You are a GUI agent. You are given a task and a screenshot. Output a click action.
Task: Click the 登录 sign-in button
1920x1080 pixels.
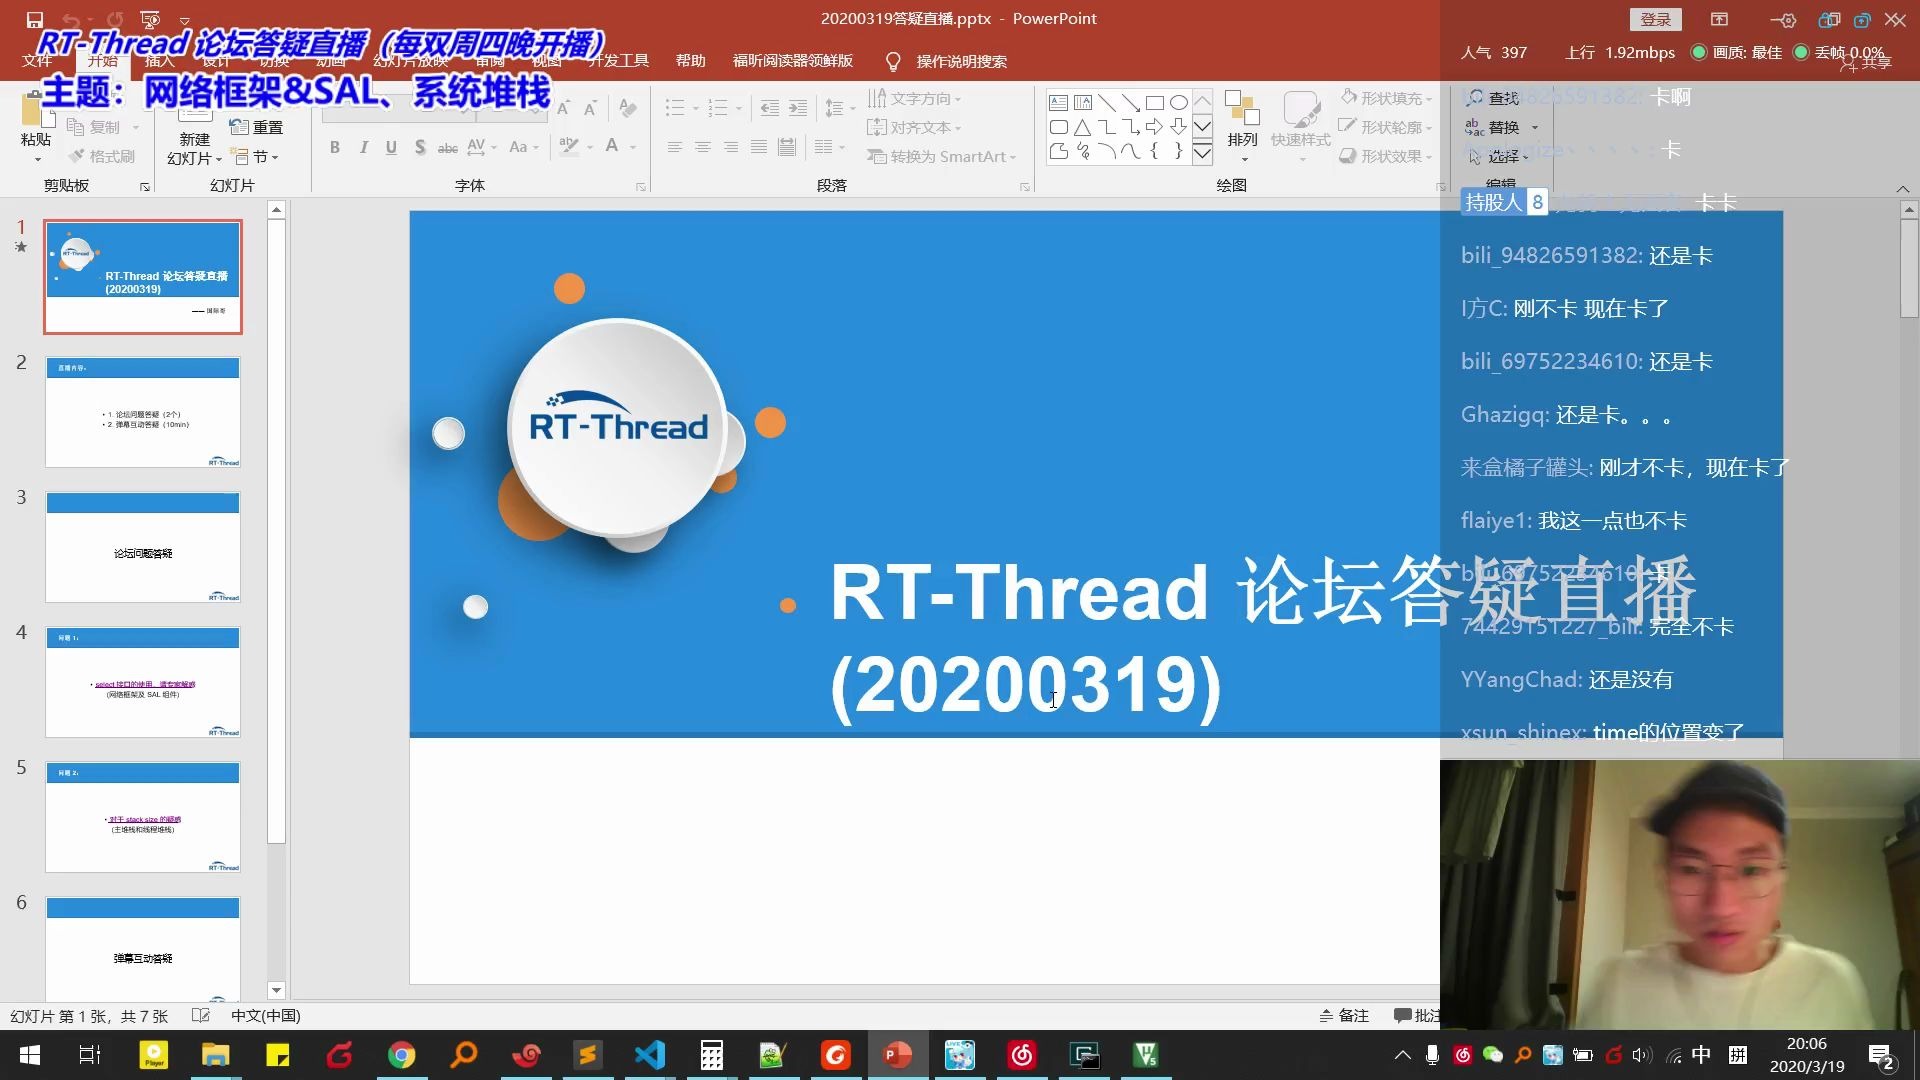[x=1655, y=19]
